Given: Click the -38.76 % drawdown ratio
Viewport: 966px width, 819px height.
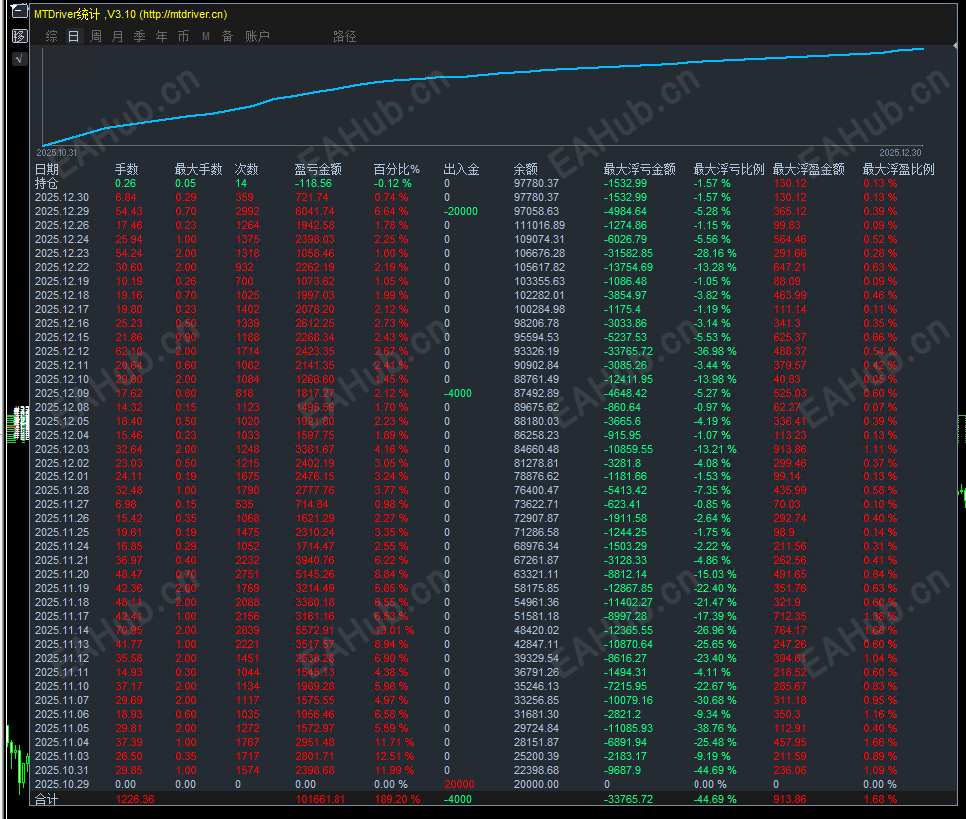Looking at the screenshot, I should click(715, 728).
